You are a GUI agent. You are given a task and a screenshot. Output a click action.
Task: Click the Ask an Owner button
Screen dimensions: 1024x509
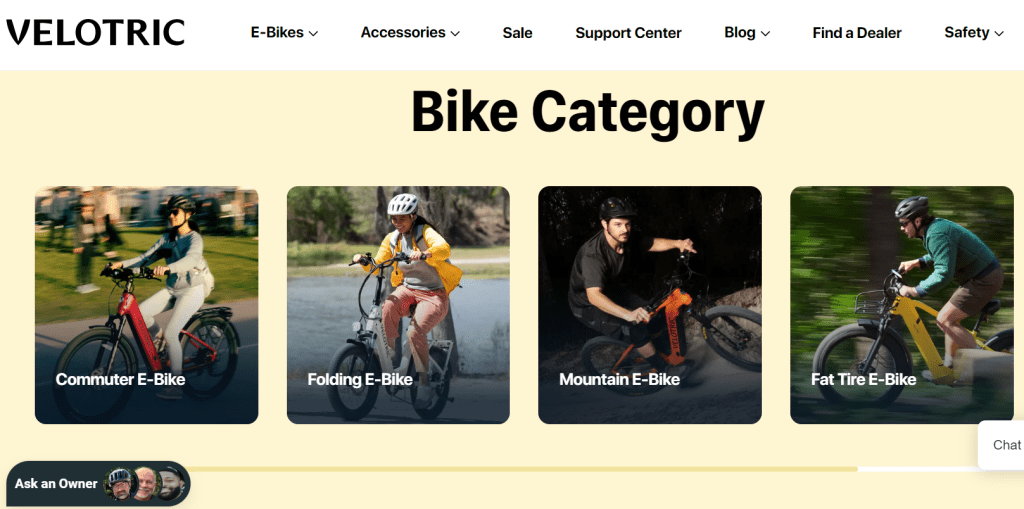[57, 484]
